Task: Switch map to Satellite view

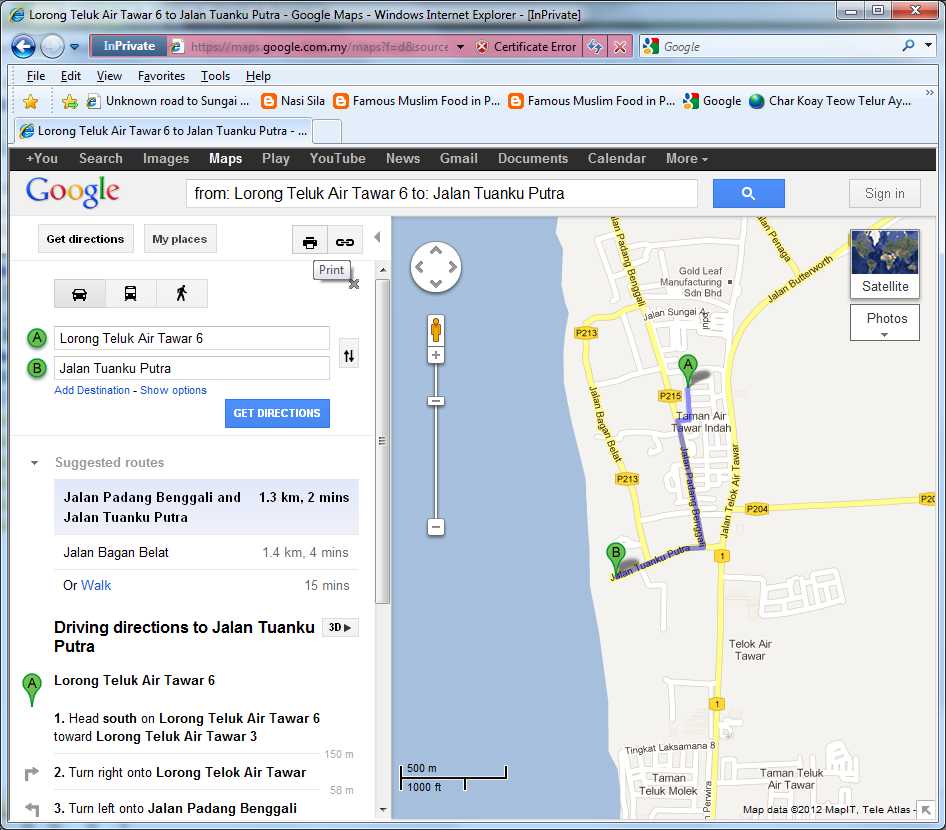Action: click(884, 286)
